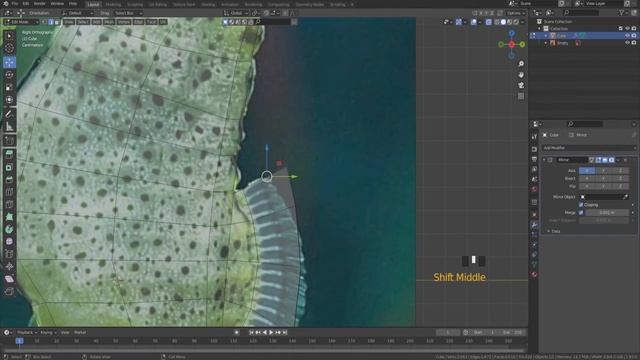Open the Render menu
The height and width of the screenshot is (360, 640).
(40, 4)
